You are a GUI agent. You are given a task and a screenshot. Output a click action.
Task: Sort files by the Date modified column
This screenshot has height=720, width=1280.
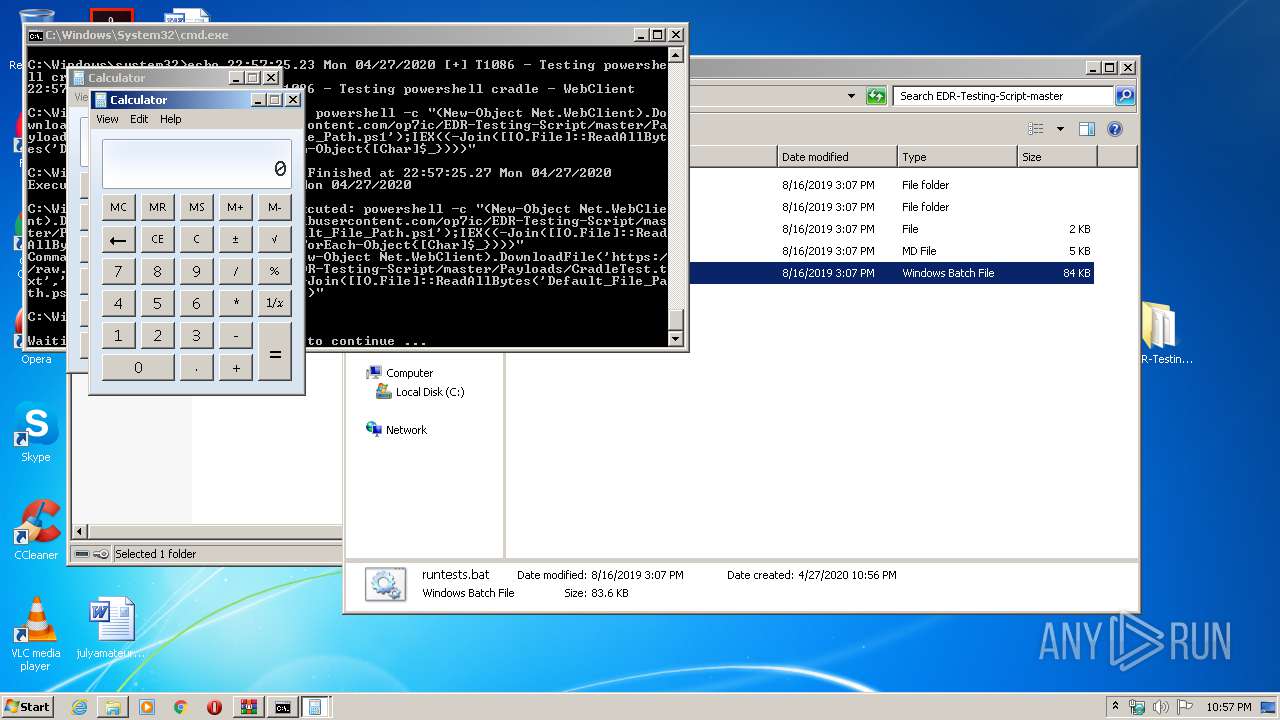[x=837, y=157]
